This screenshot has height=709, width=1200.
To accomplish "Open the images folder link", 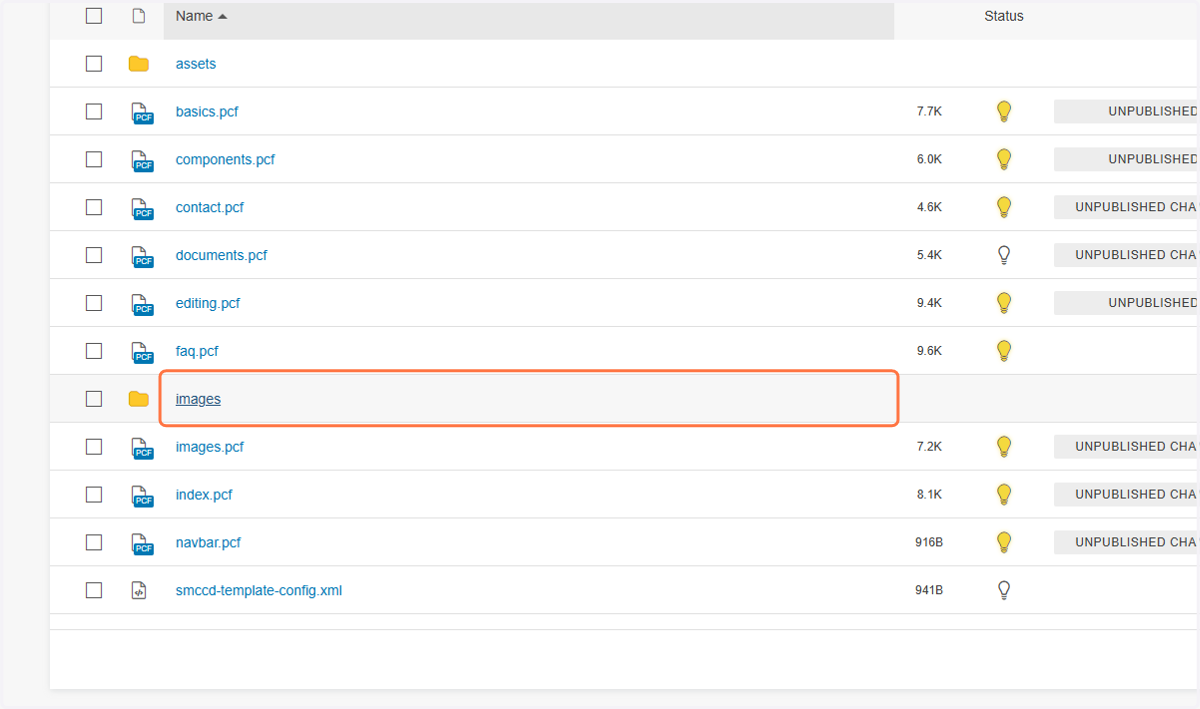I will pos(198,399).
